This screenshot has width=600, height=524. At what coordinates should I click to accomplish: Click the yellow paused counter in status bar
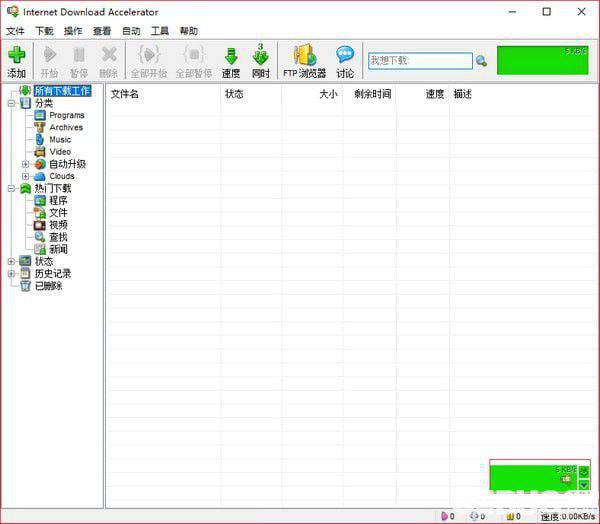514,516
